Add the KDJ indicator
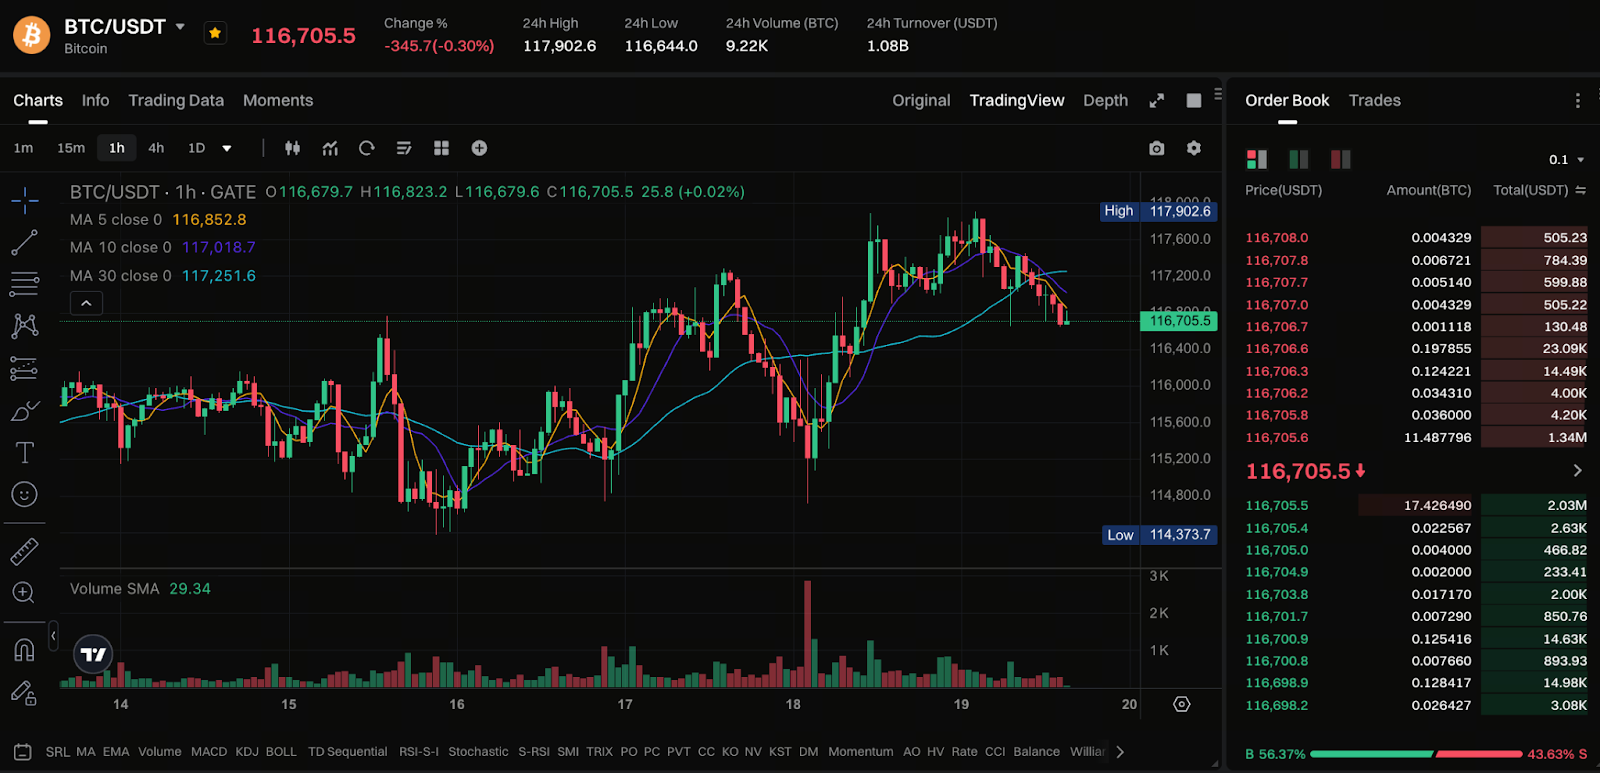This screenshot has height=773, width=1600. 247,752
